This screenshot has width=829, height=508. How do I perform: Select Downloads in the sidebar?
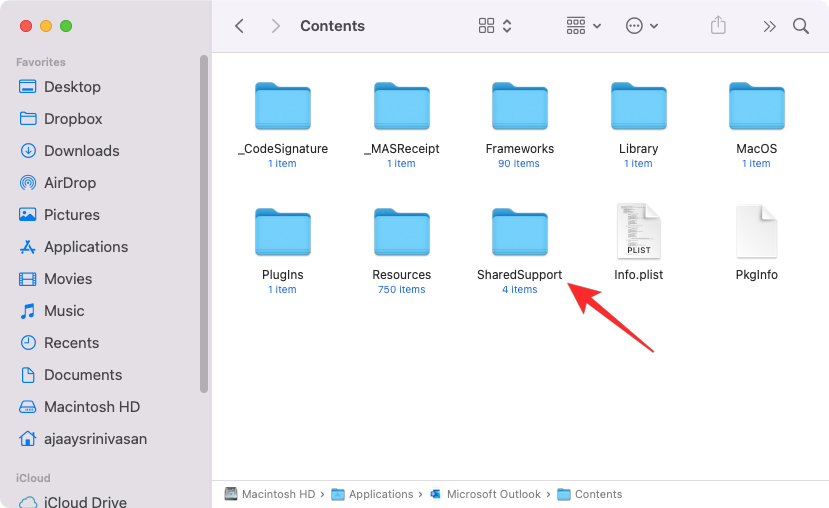point(81,151)
